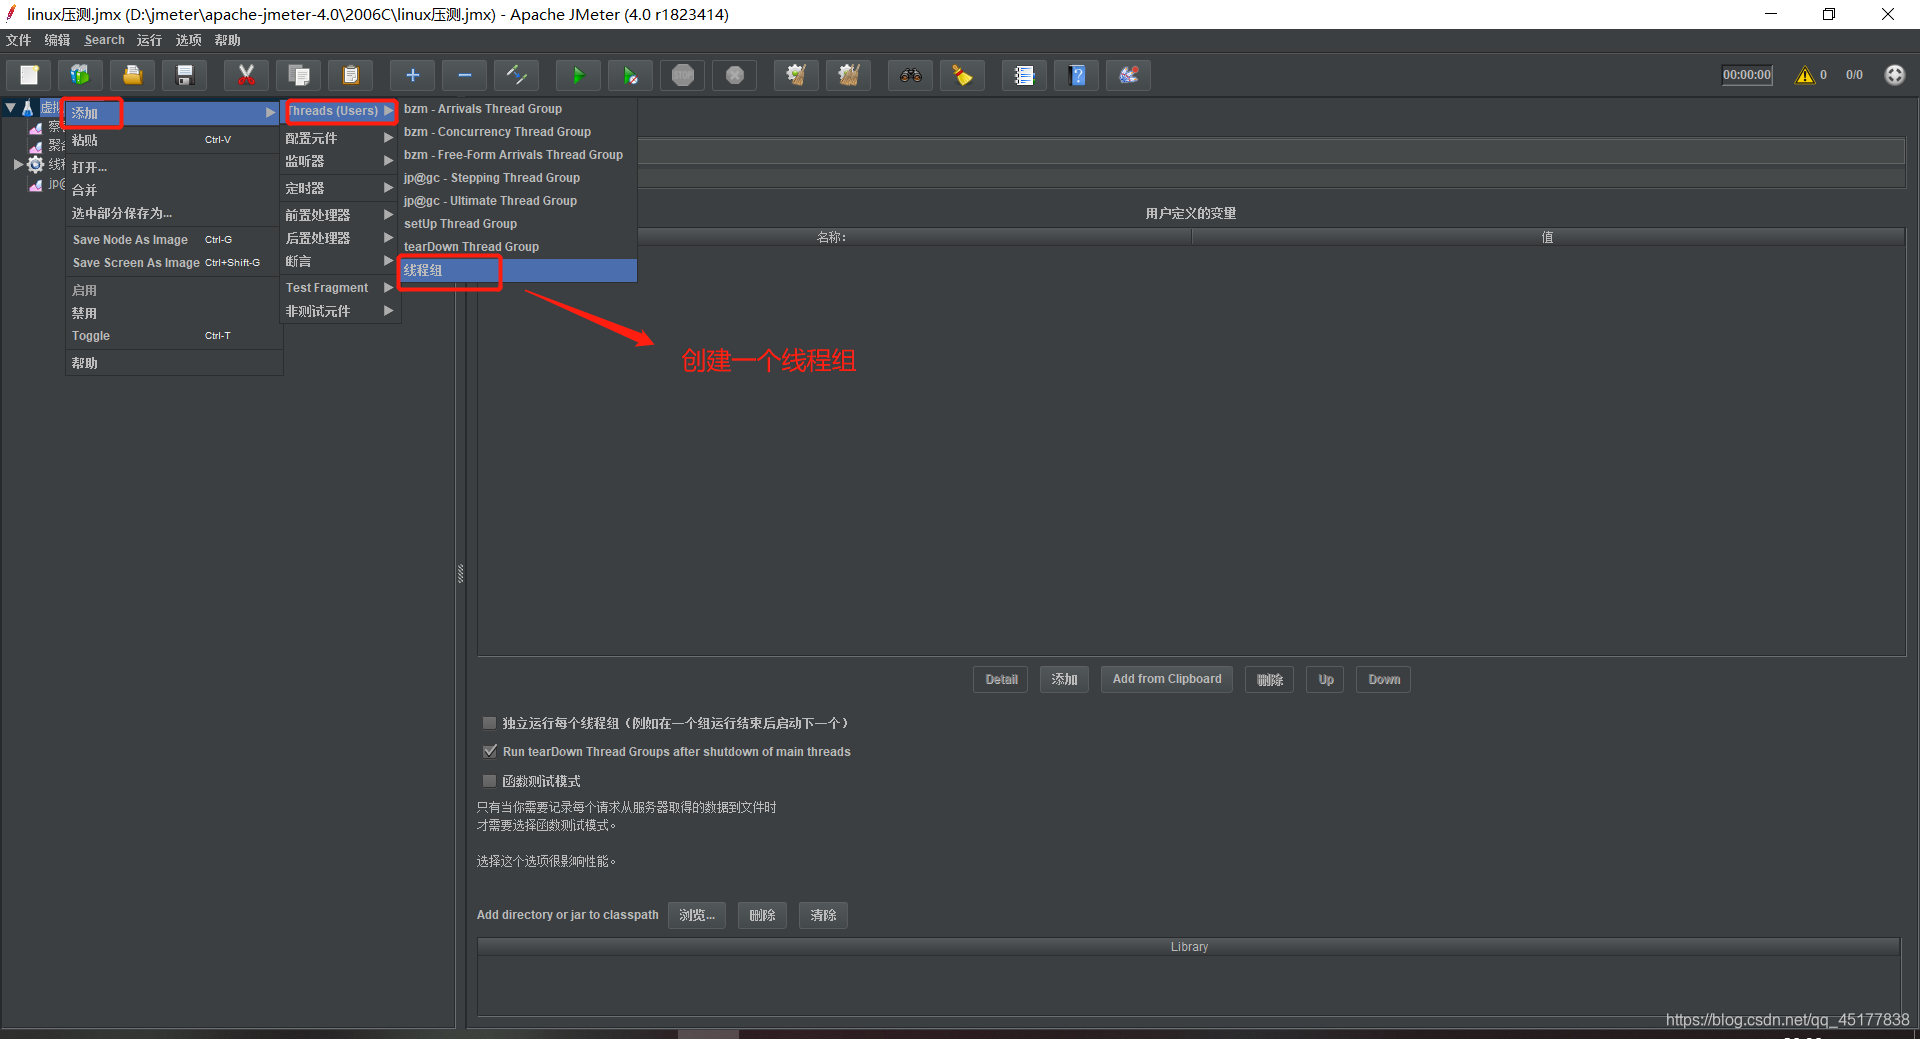The image size is (1920, 1039).
Task: Expand the 监听器 submenu
Action: 339,161
